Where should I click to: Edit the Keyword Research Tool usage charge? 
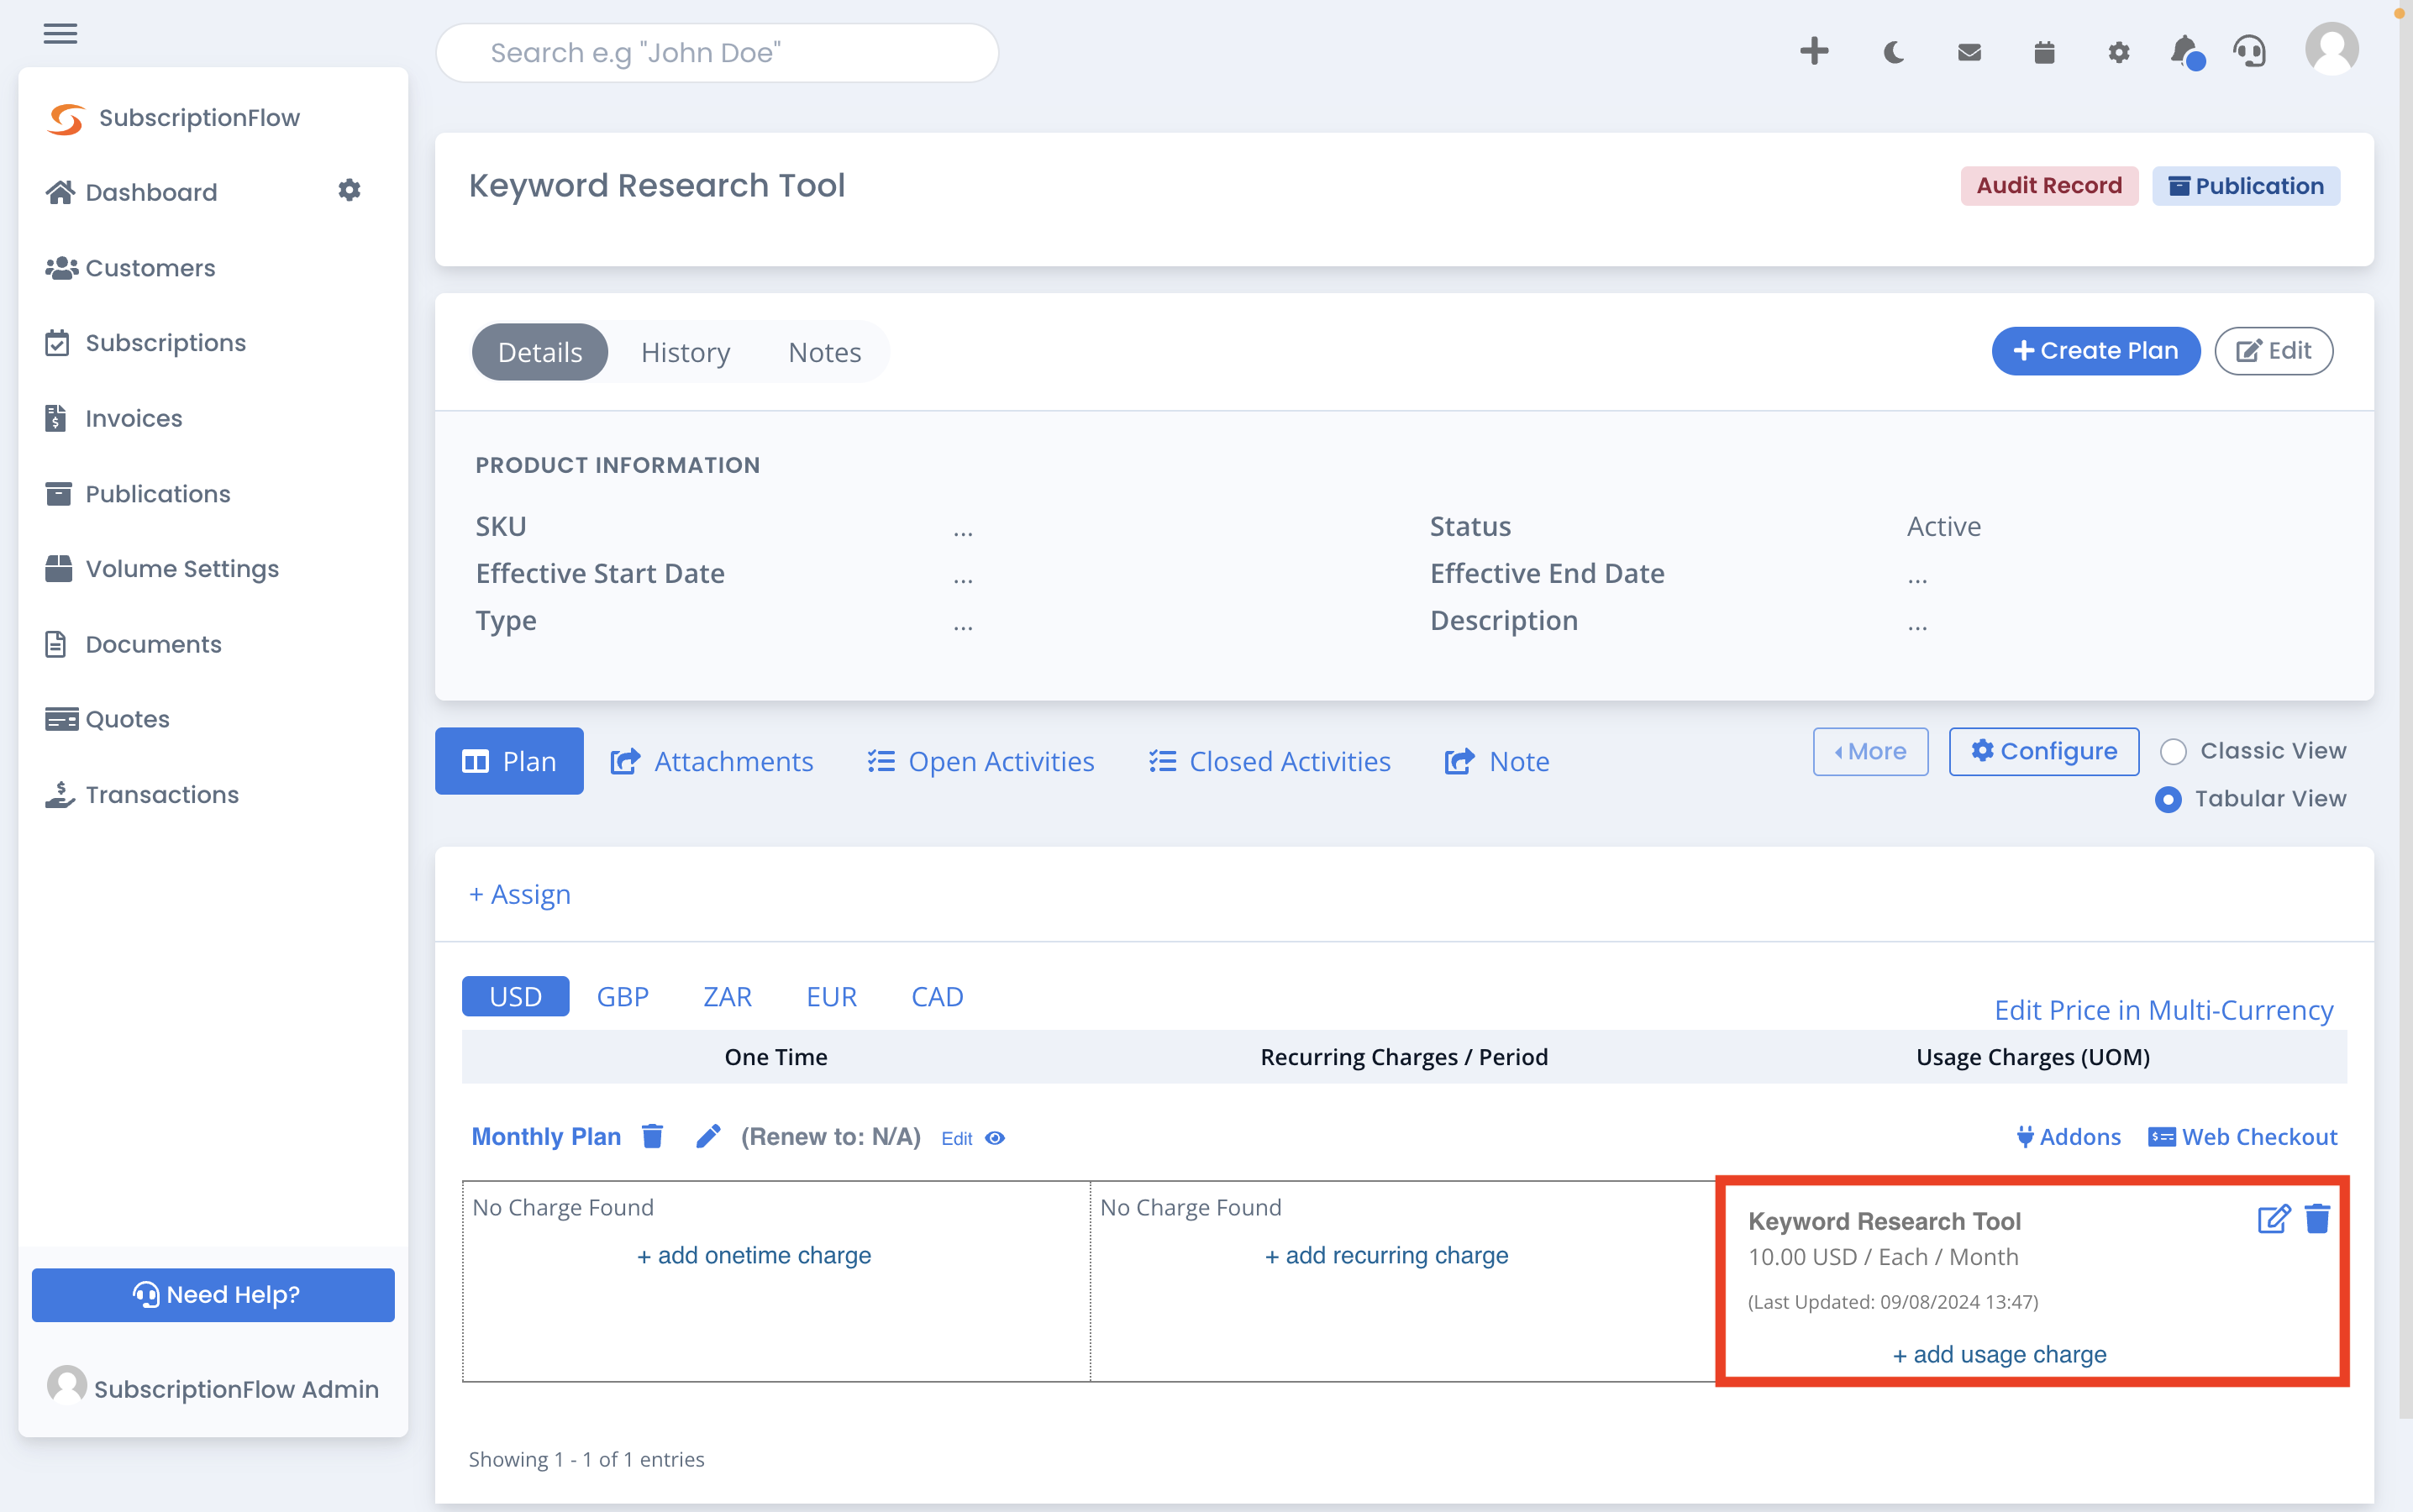point(2273,1220)
